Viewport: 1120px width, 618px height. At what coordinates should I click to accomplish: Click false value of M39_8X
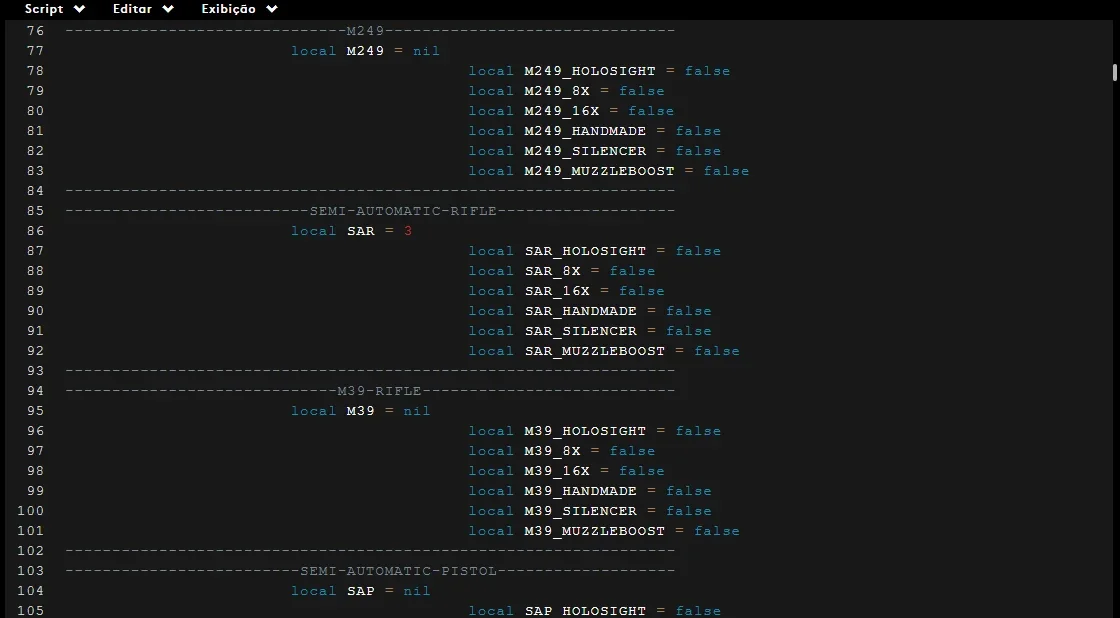[x=632, y=451]
